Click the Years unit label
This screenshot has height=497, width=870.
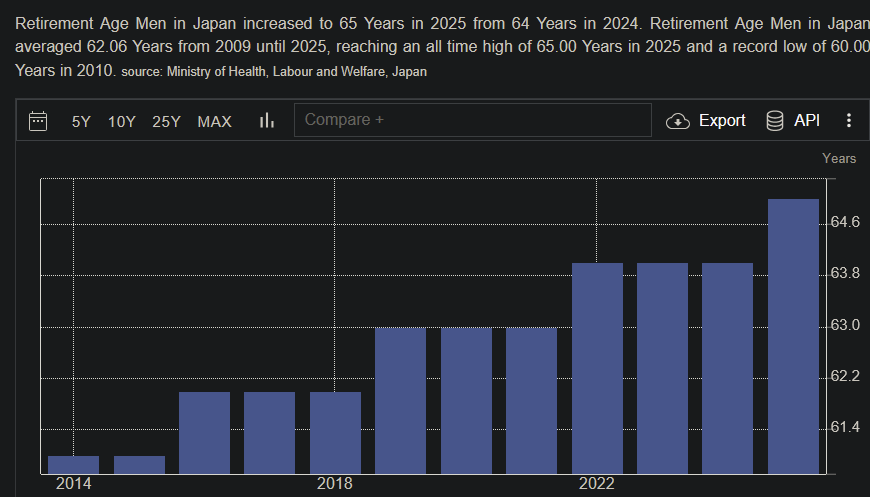[x=839, y=159]
